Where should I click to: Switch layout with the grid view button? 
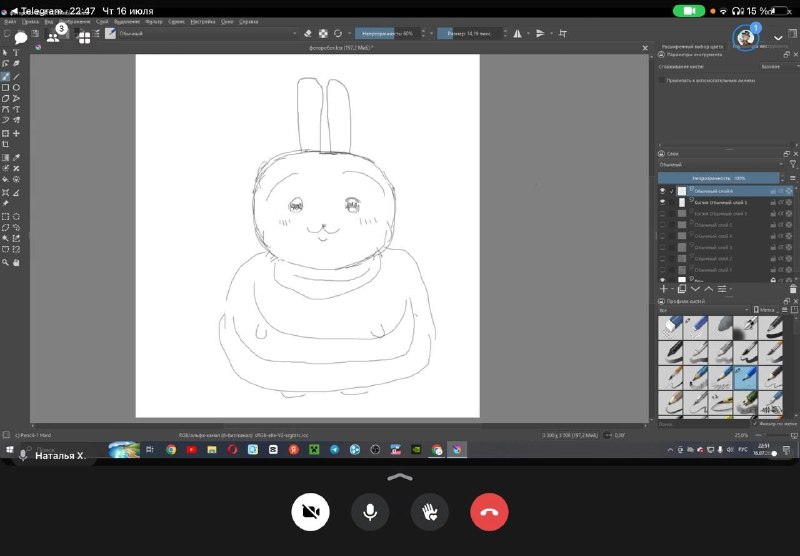pyautogui.click(x=85, y=37)
